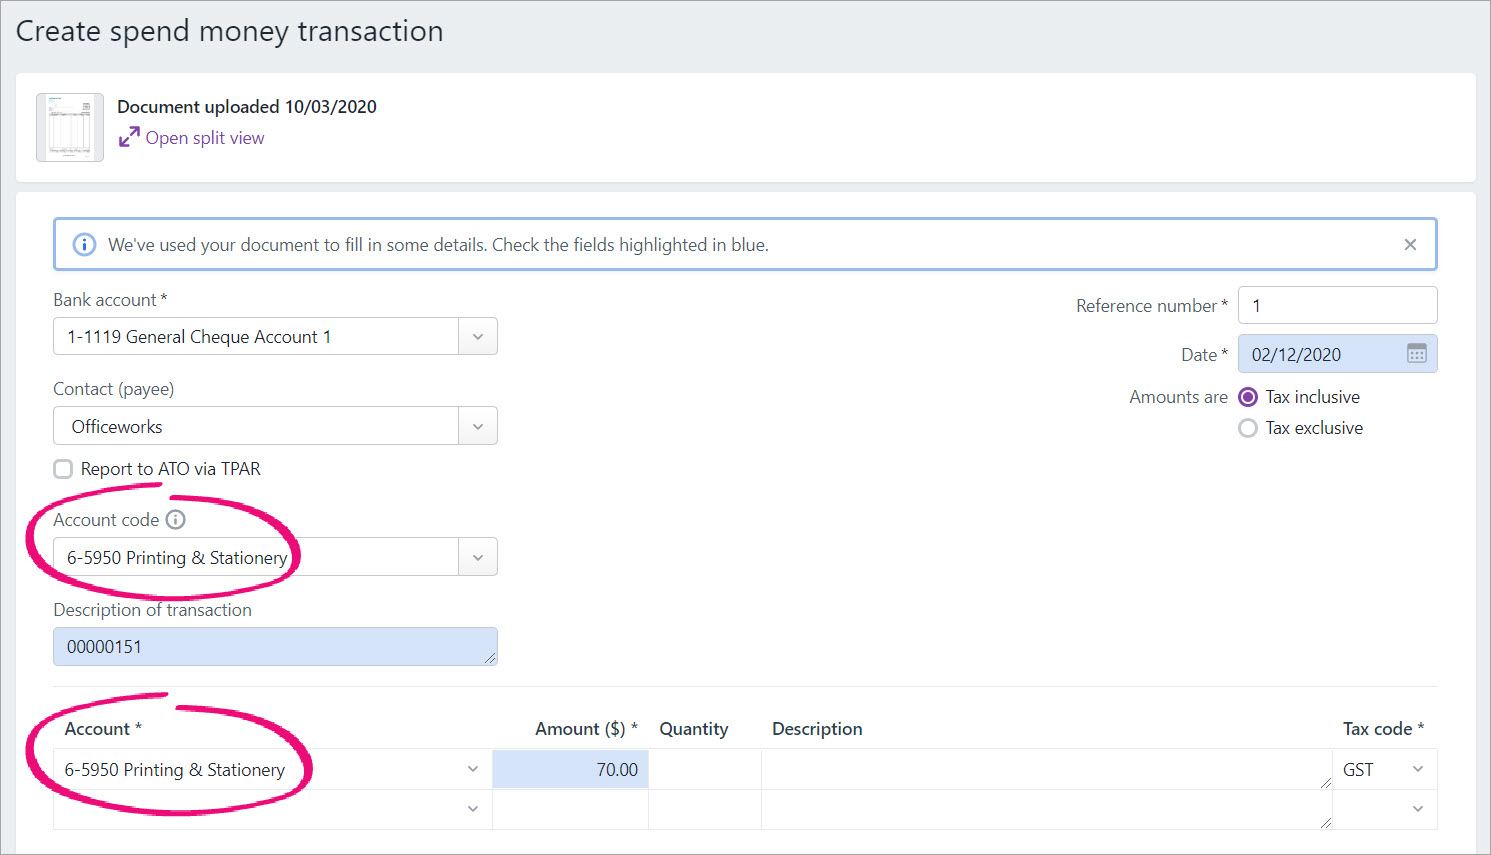Image resolution: width=1491 pixels, height=855 pixels.
Task: Click the info icon in the blue banner
Action: click(84, 243)
